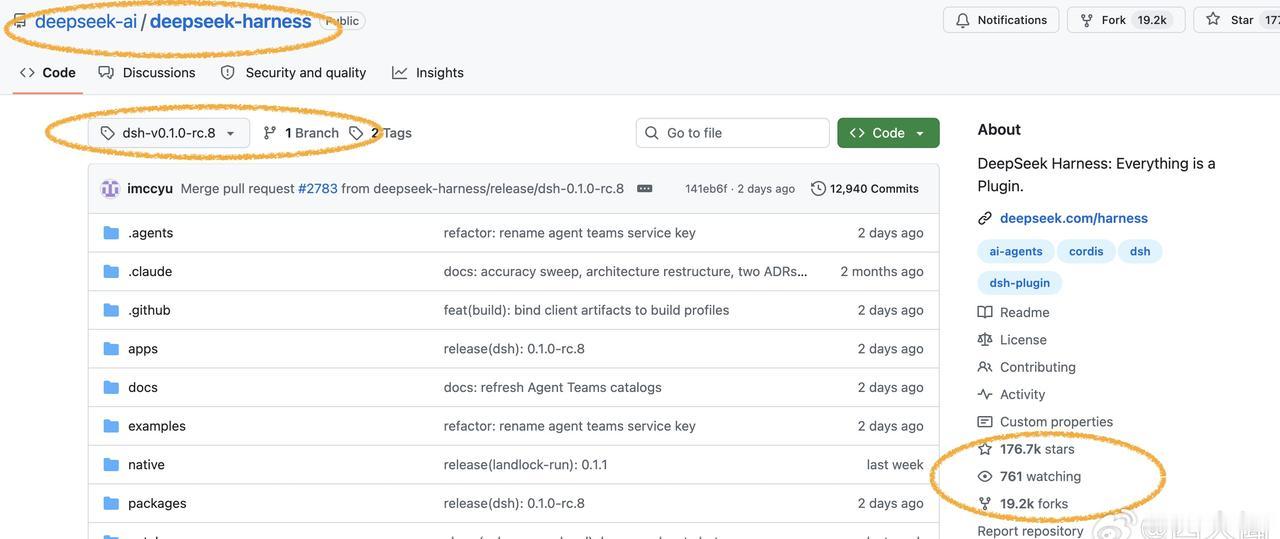The height and width of the screenshot is (539, 1280).
Task: Click folder icon beside packages
Action: tap(111, 503)
